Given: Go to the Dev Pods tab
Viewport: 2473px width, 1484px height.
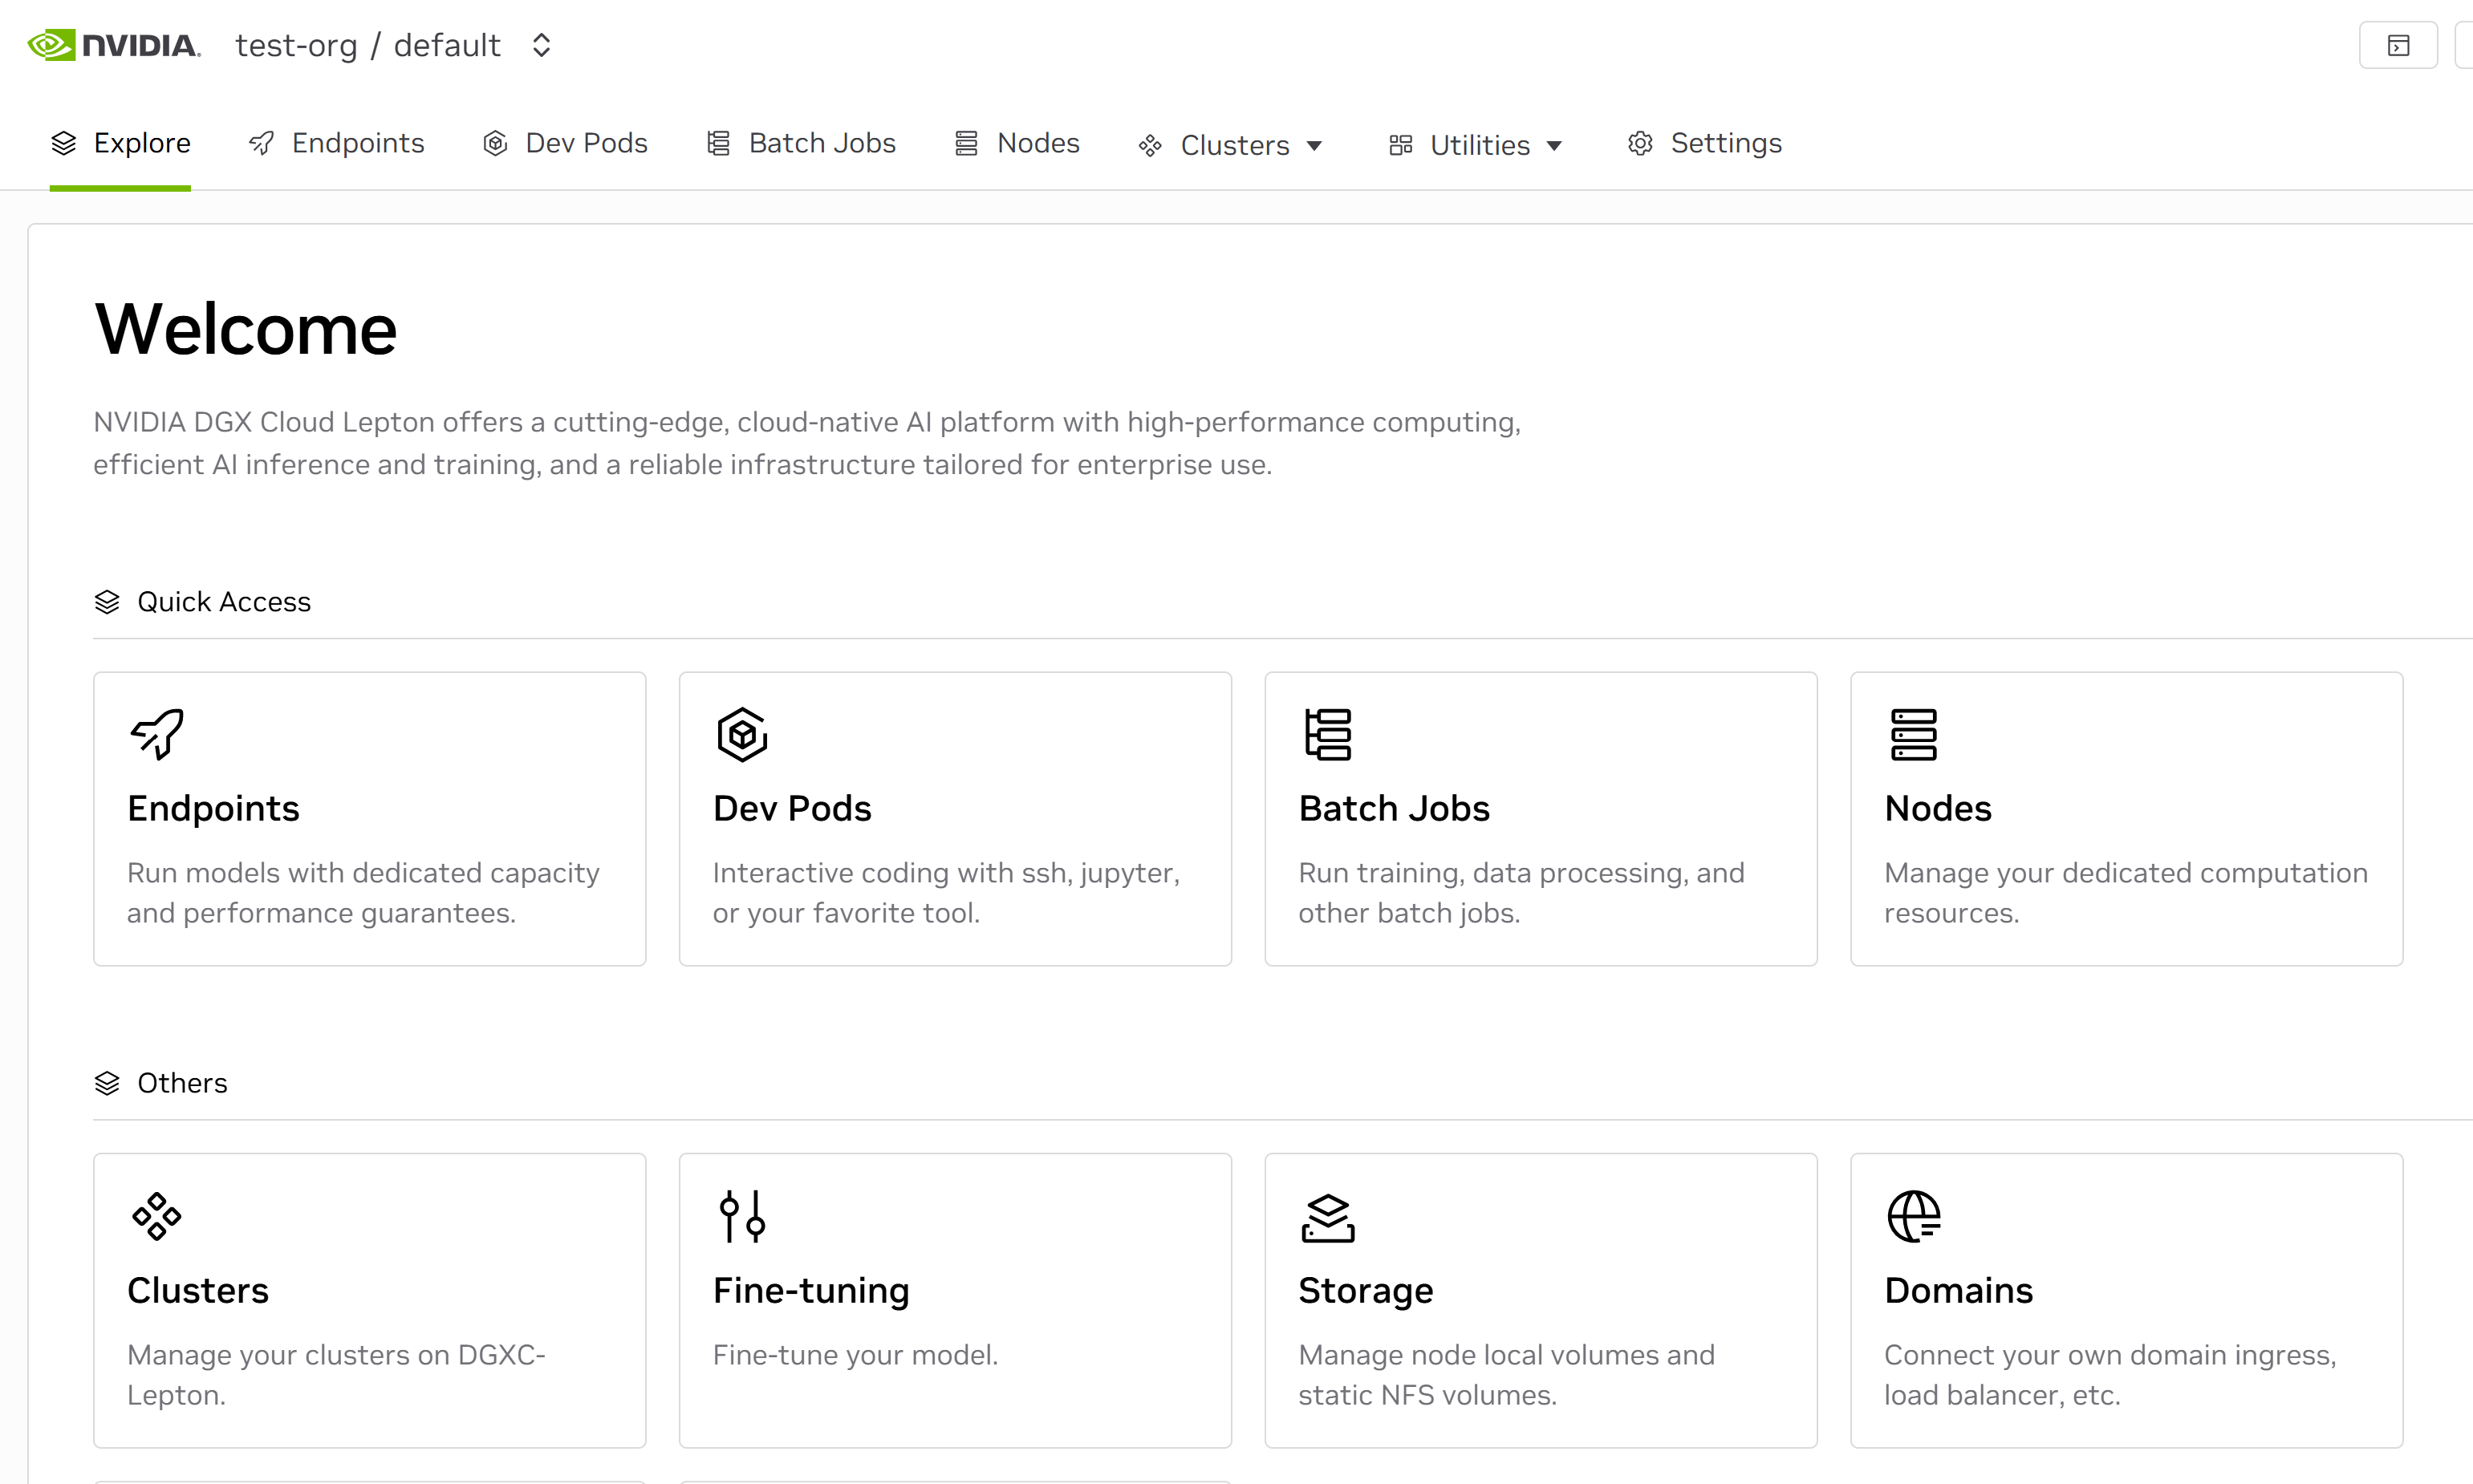Looking at the screenshot, I should [565, 143].
